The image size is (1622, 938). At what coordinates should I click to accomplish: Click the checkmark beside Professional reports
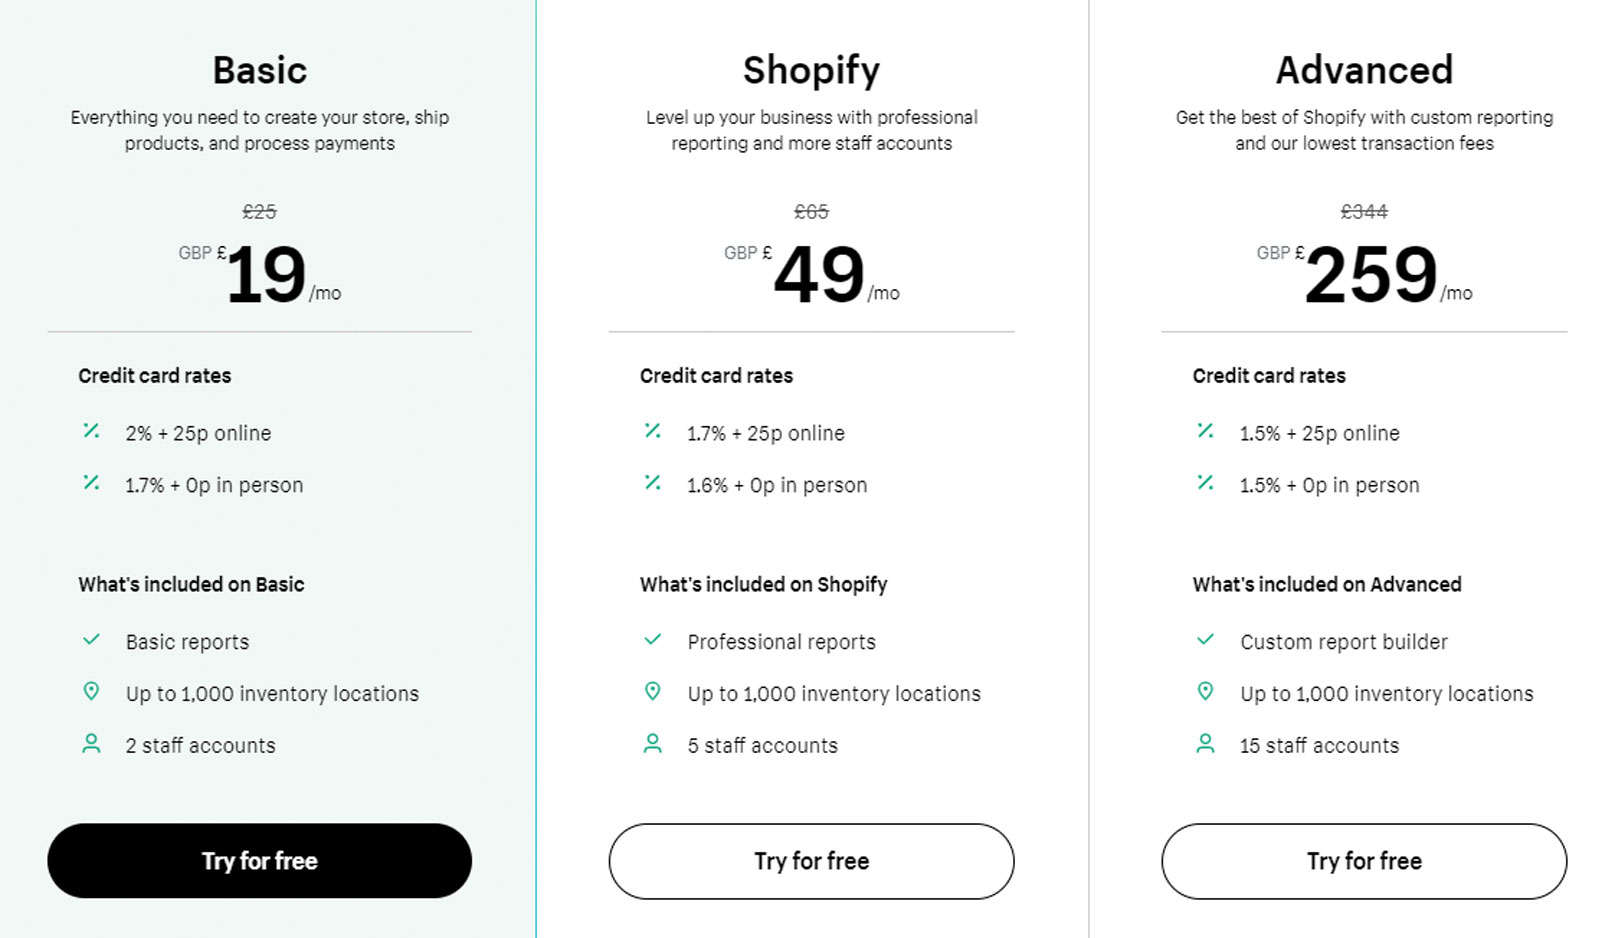pyautogui.click(x=653, y=640)
